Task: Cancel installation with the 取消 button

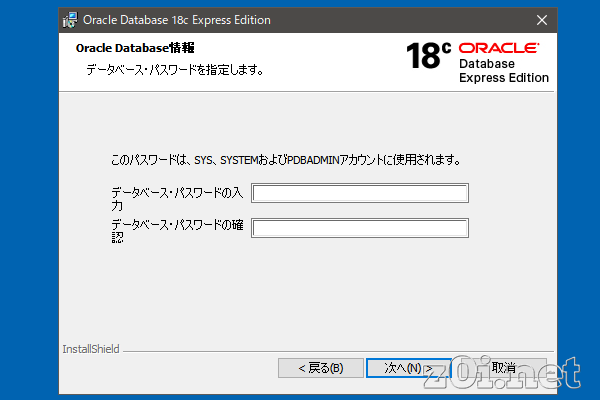Action: [x=504, y=368]
